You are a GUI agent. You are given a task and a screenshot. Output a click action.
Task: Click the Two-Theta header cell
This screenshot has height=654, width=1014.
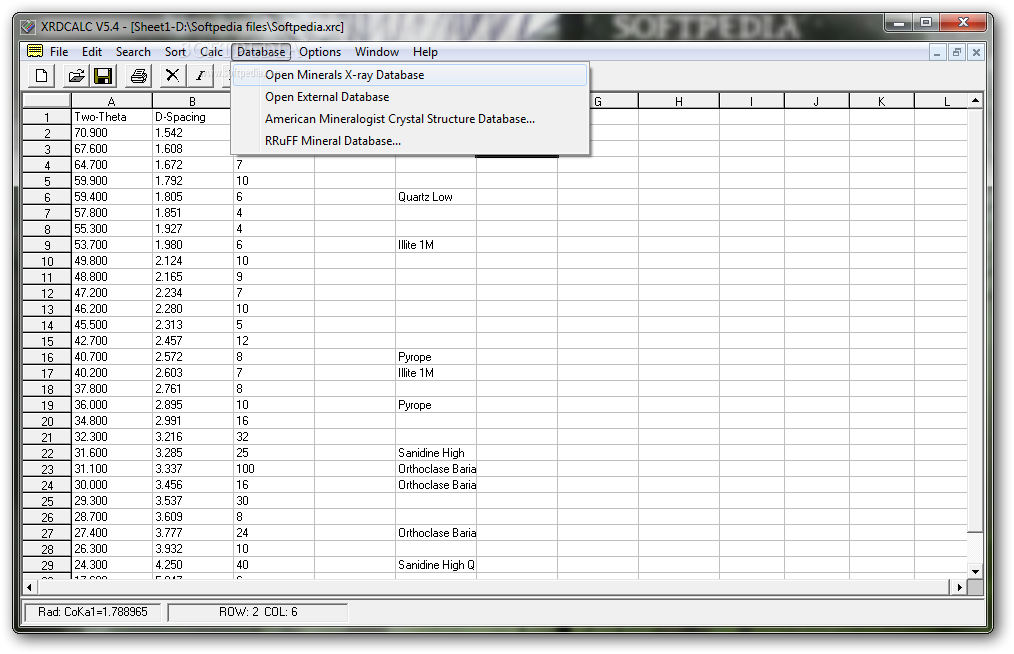112,117
